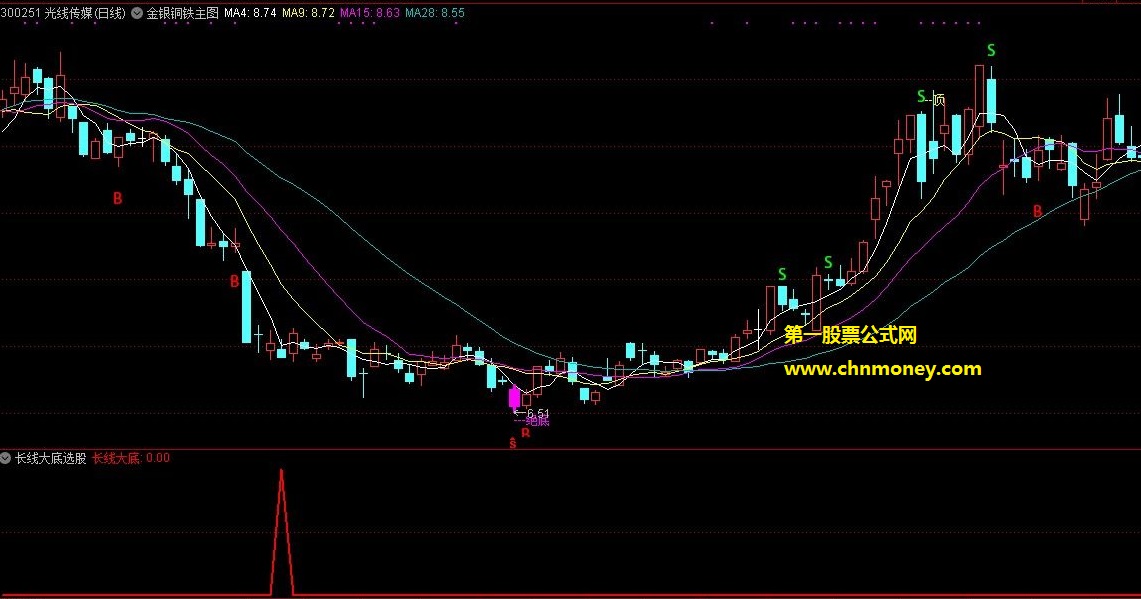Click the leftmost red B buy marker
The image size is (1141, 599).
click(x=118, y=198)
